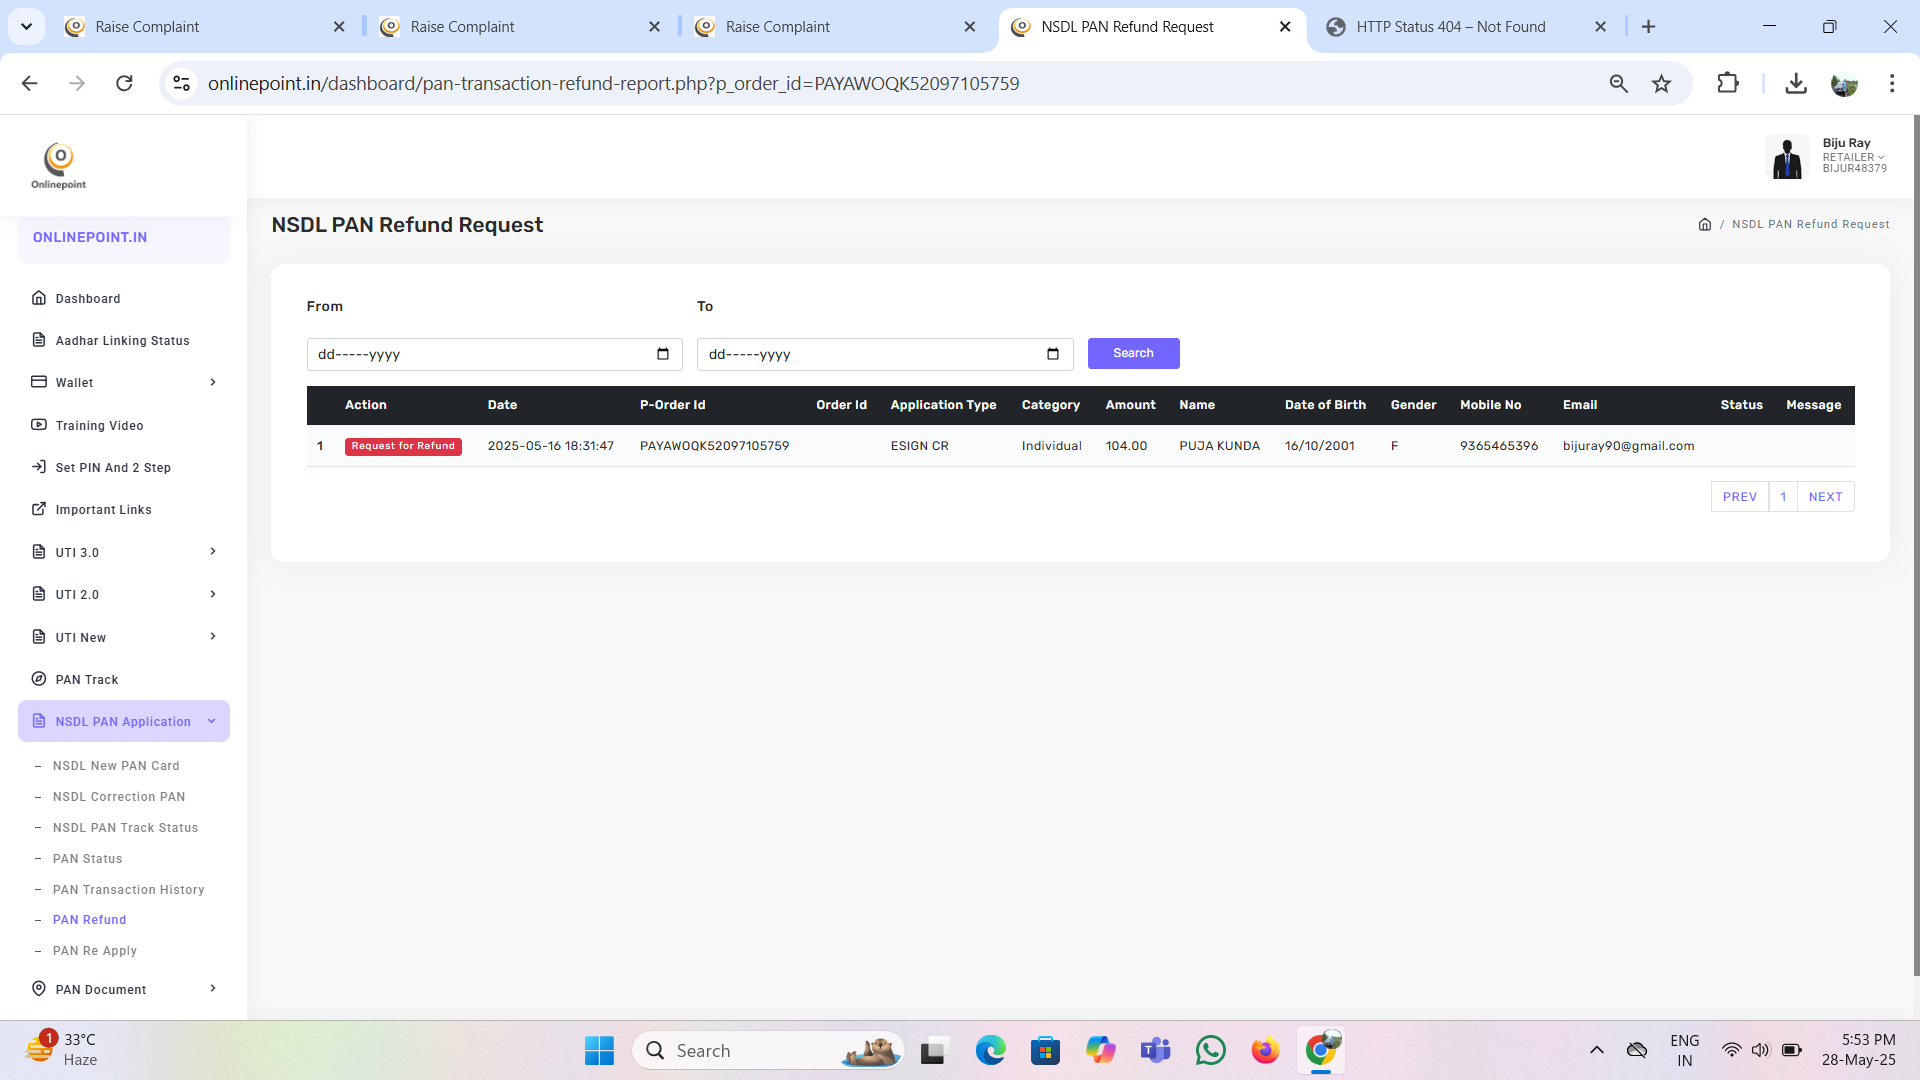Collapse the NSDL PAN Application menu

pos(212,721)
